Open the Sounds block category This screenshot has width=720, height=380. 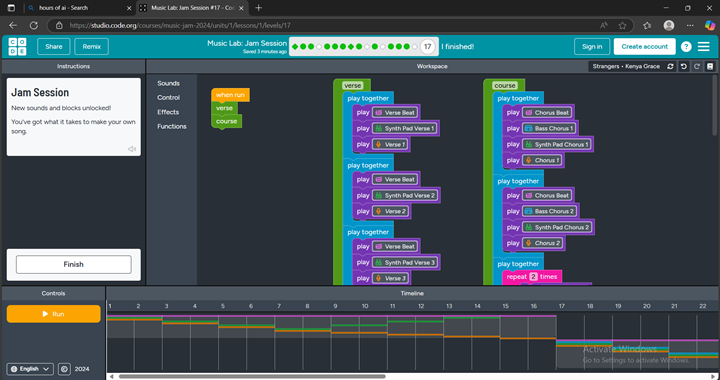(169, 84)
